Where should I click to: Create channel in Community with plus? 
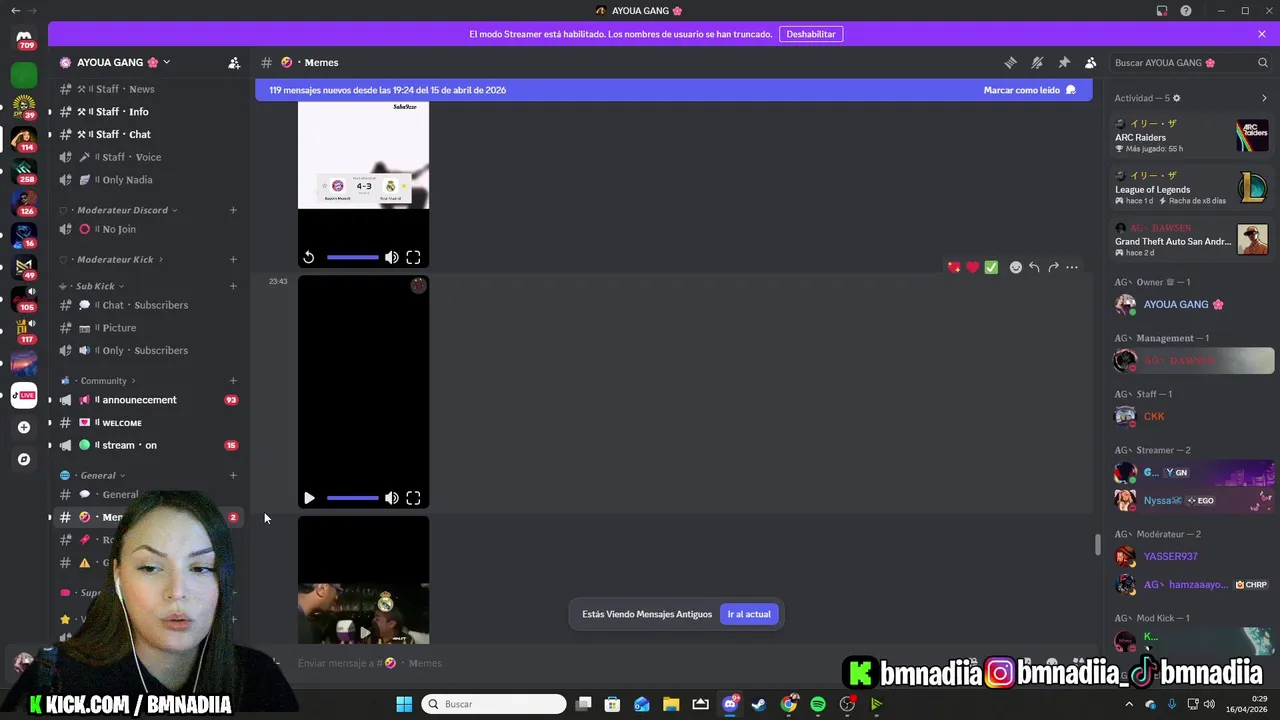[x=233, y=381]
